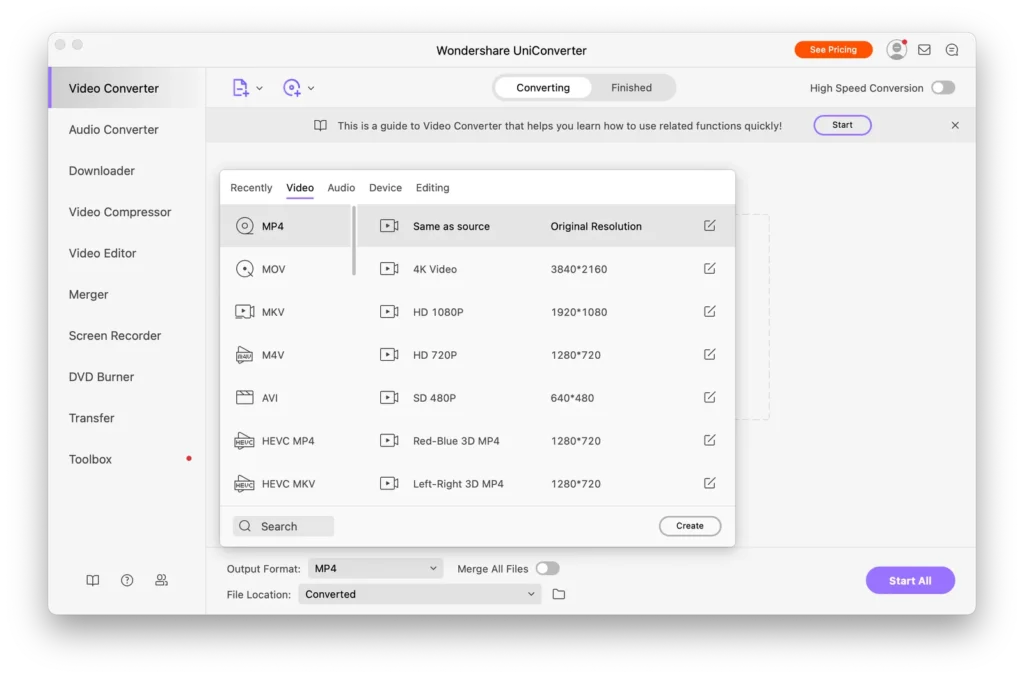This screenshot has height=678, width=1024.
Task: Switch to the Device tab
Action: (x=385, y=187)
